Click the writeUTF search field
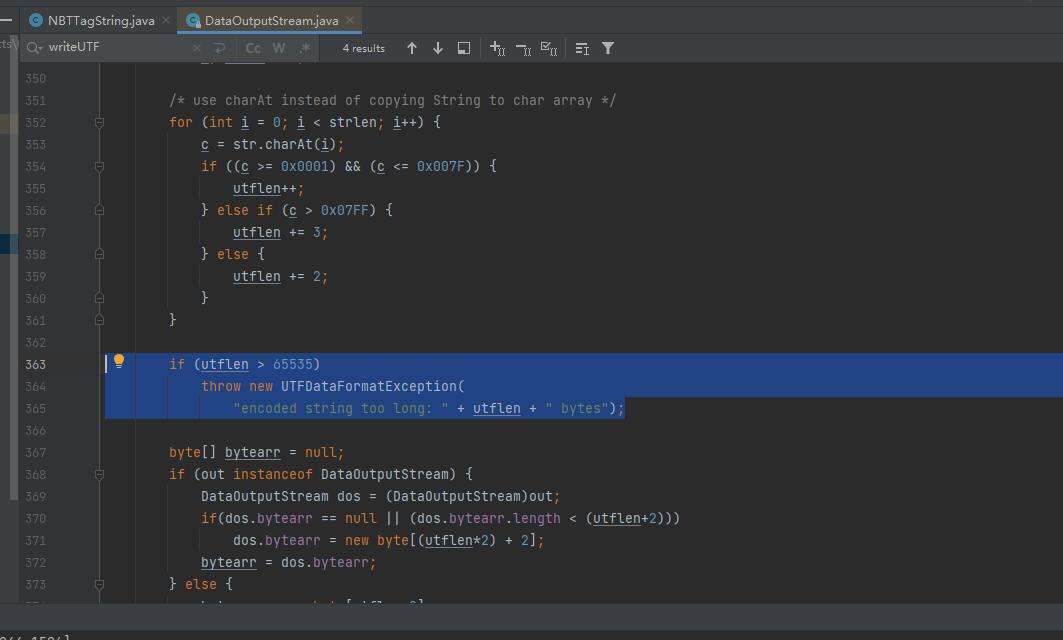Image resolution: width=1063 pixels, height=640 pixels. click(115, 47)
